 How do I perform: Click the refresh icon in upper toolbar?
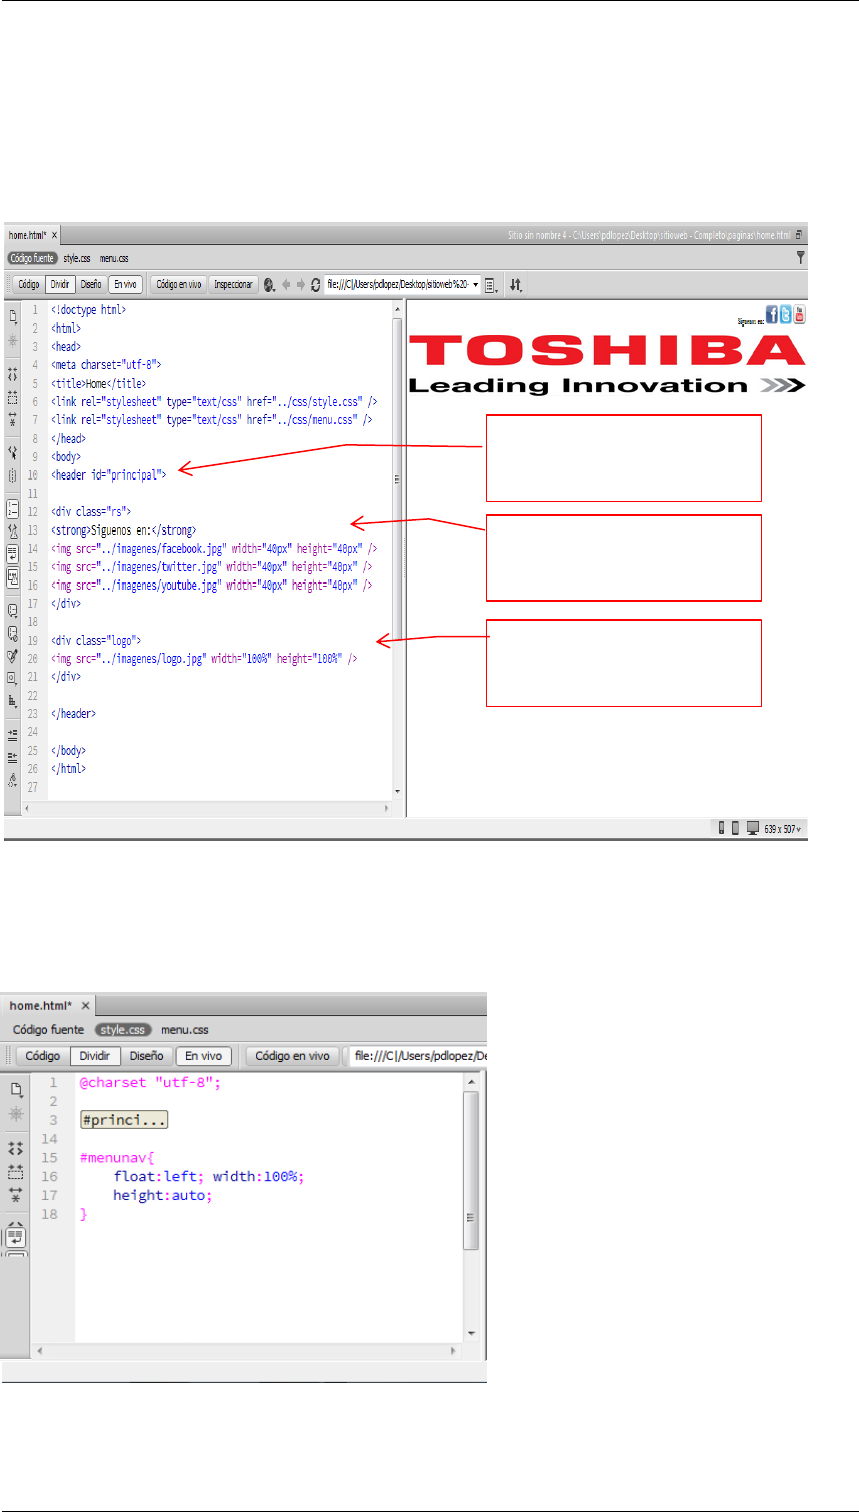(316, 285)
